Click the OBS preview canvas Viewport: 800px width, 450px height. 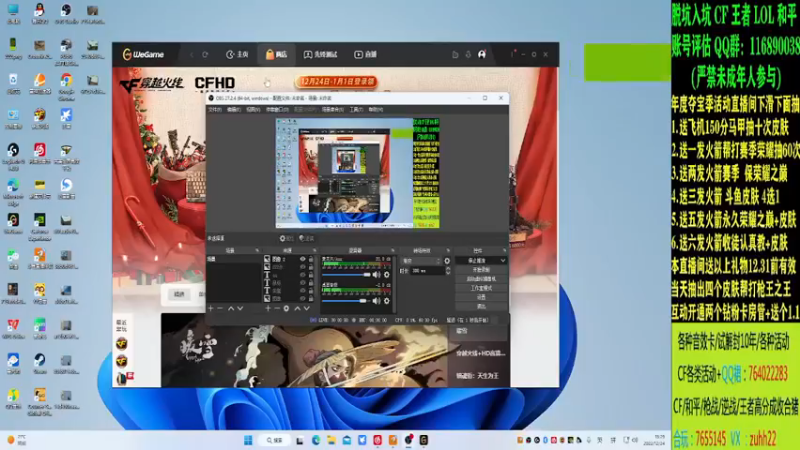click(357, 173)
